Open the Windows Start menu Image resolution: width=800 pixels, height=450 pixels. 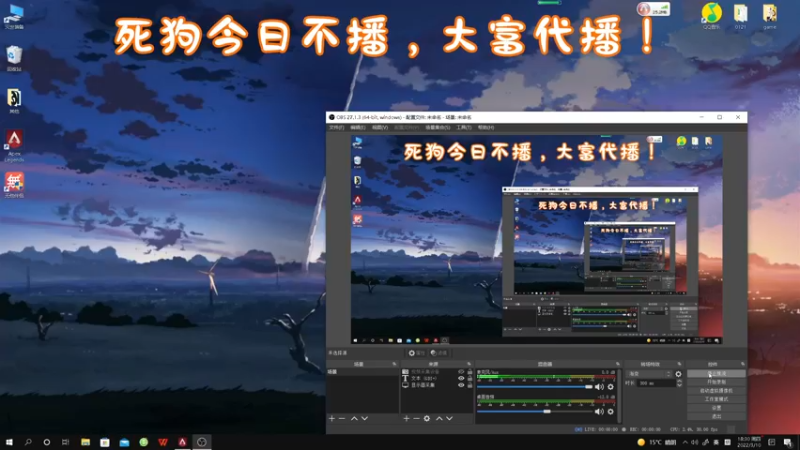pyautogui.click(x=9, y=442)
